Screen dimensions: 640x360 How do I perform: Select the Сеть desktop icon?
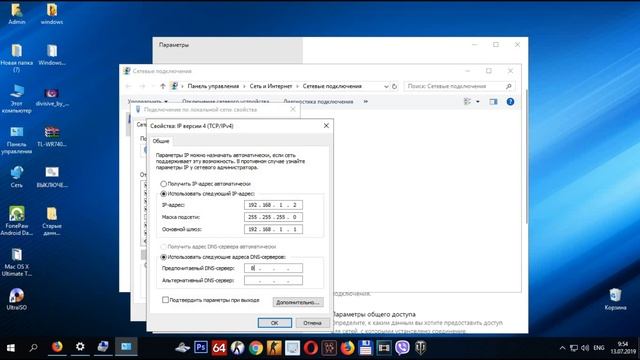(x=17, y=177)
